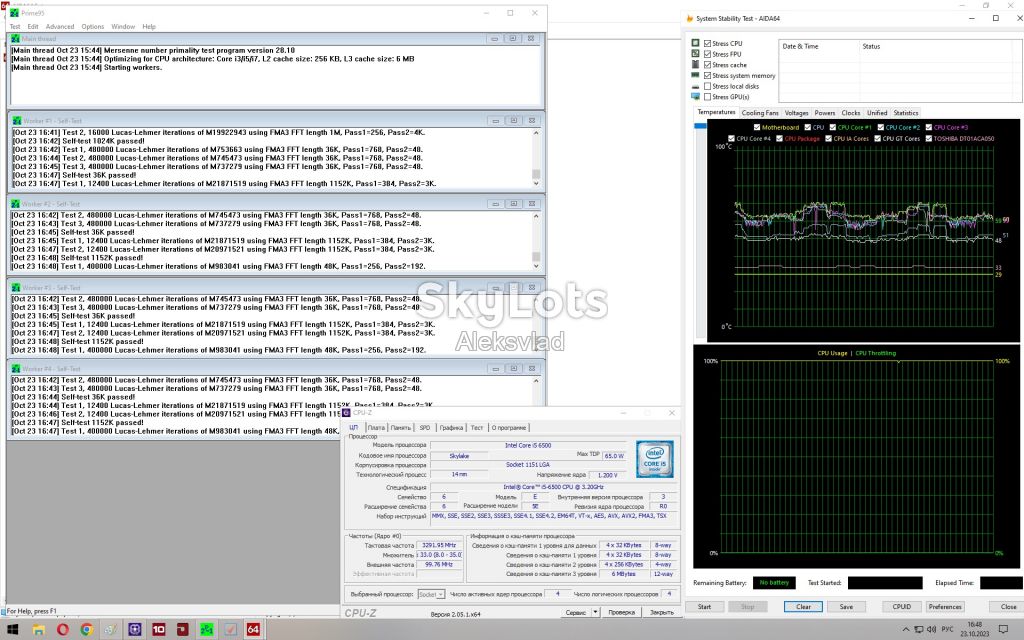Show hidden system tray icons
Image resolution: width=1024 pixels, height=640 pixels.
(906, 630)
